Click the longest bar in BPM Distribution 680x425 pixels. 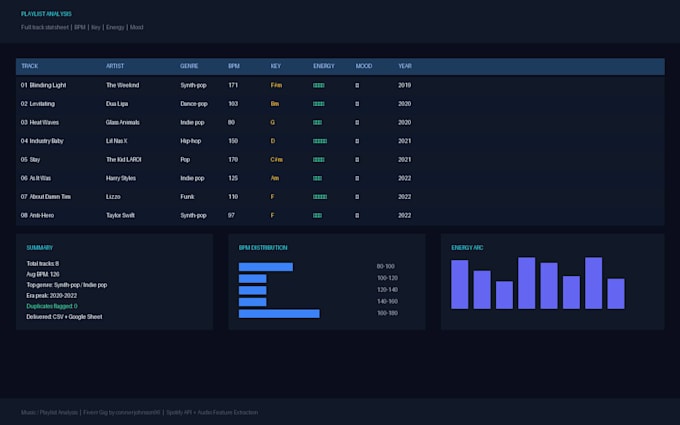click(279, 314)
